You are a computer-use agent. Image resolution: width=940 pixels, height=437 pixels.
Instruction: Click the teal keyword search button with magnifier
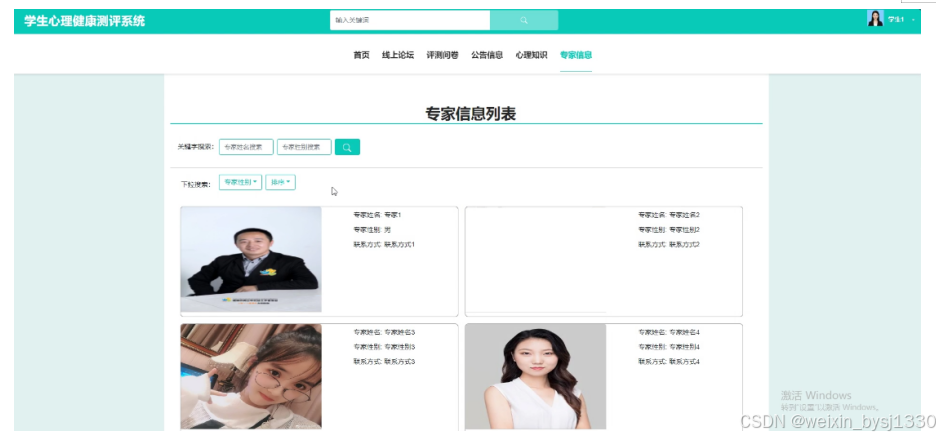(x=347, y=147)
